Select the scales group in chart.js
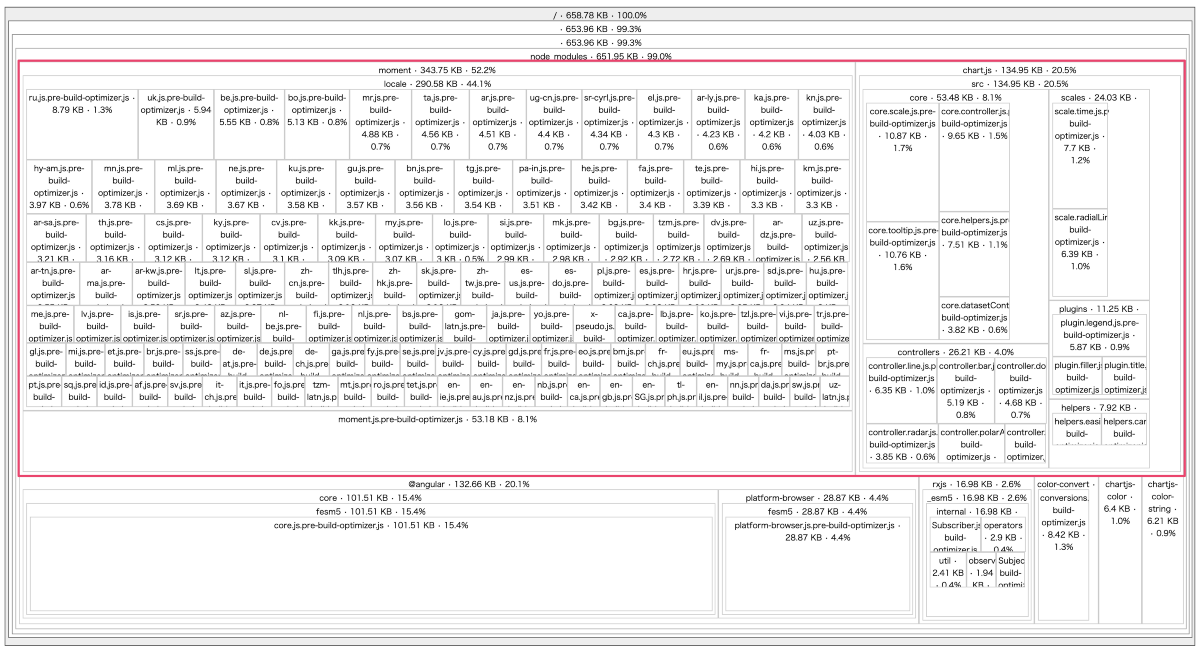This screenshot has width=1200, height=652. coord(1100,97)
